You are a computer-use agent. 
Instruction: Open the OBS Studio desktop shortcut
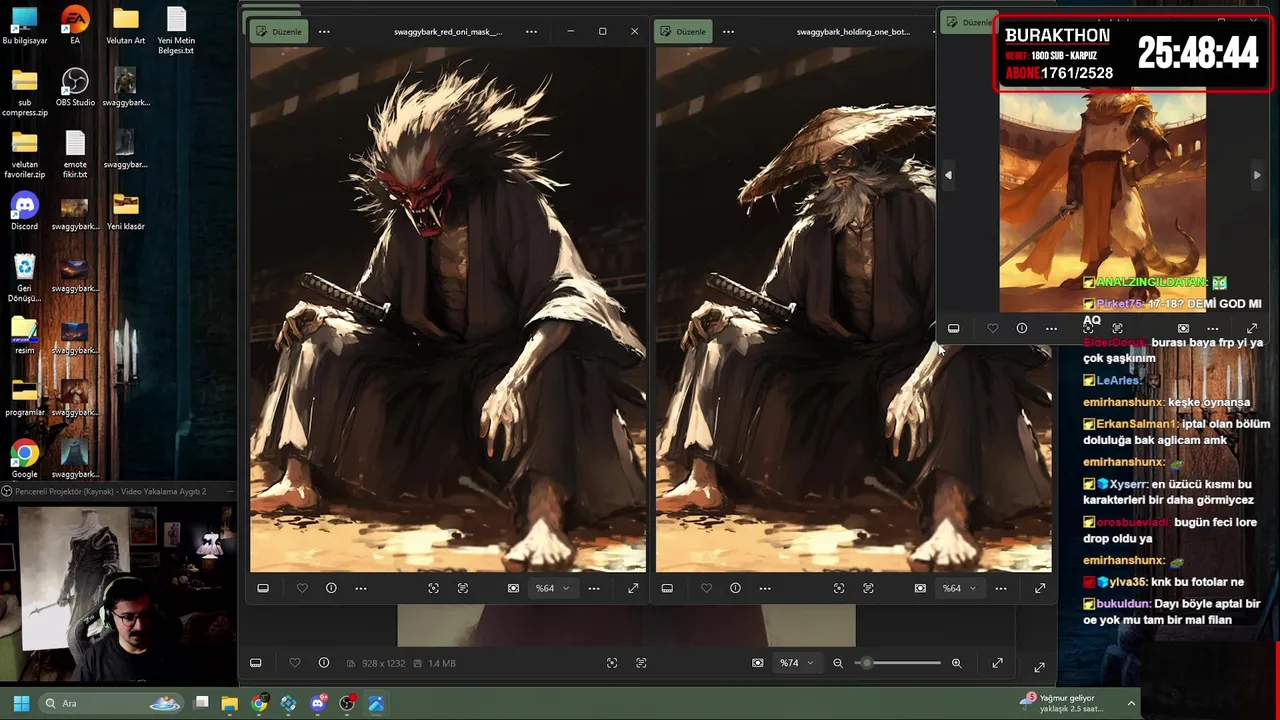(75, 87)
